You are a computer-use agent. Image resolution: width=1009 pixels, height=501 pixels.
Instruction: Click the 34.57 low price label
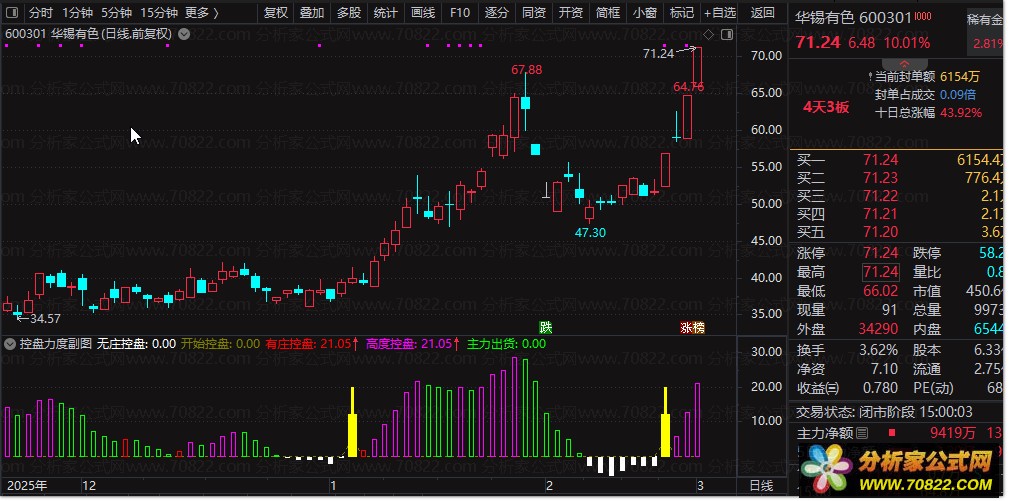coord(44,318)
